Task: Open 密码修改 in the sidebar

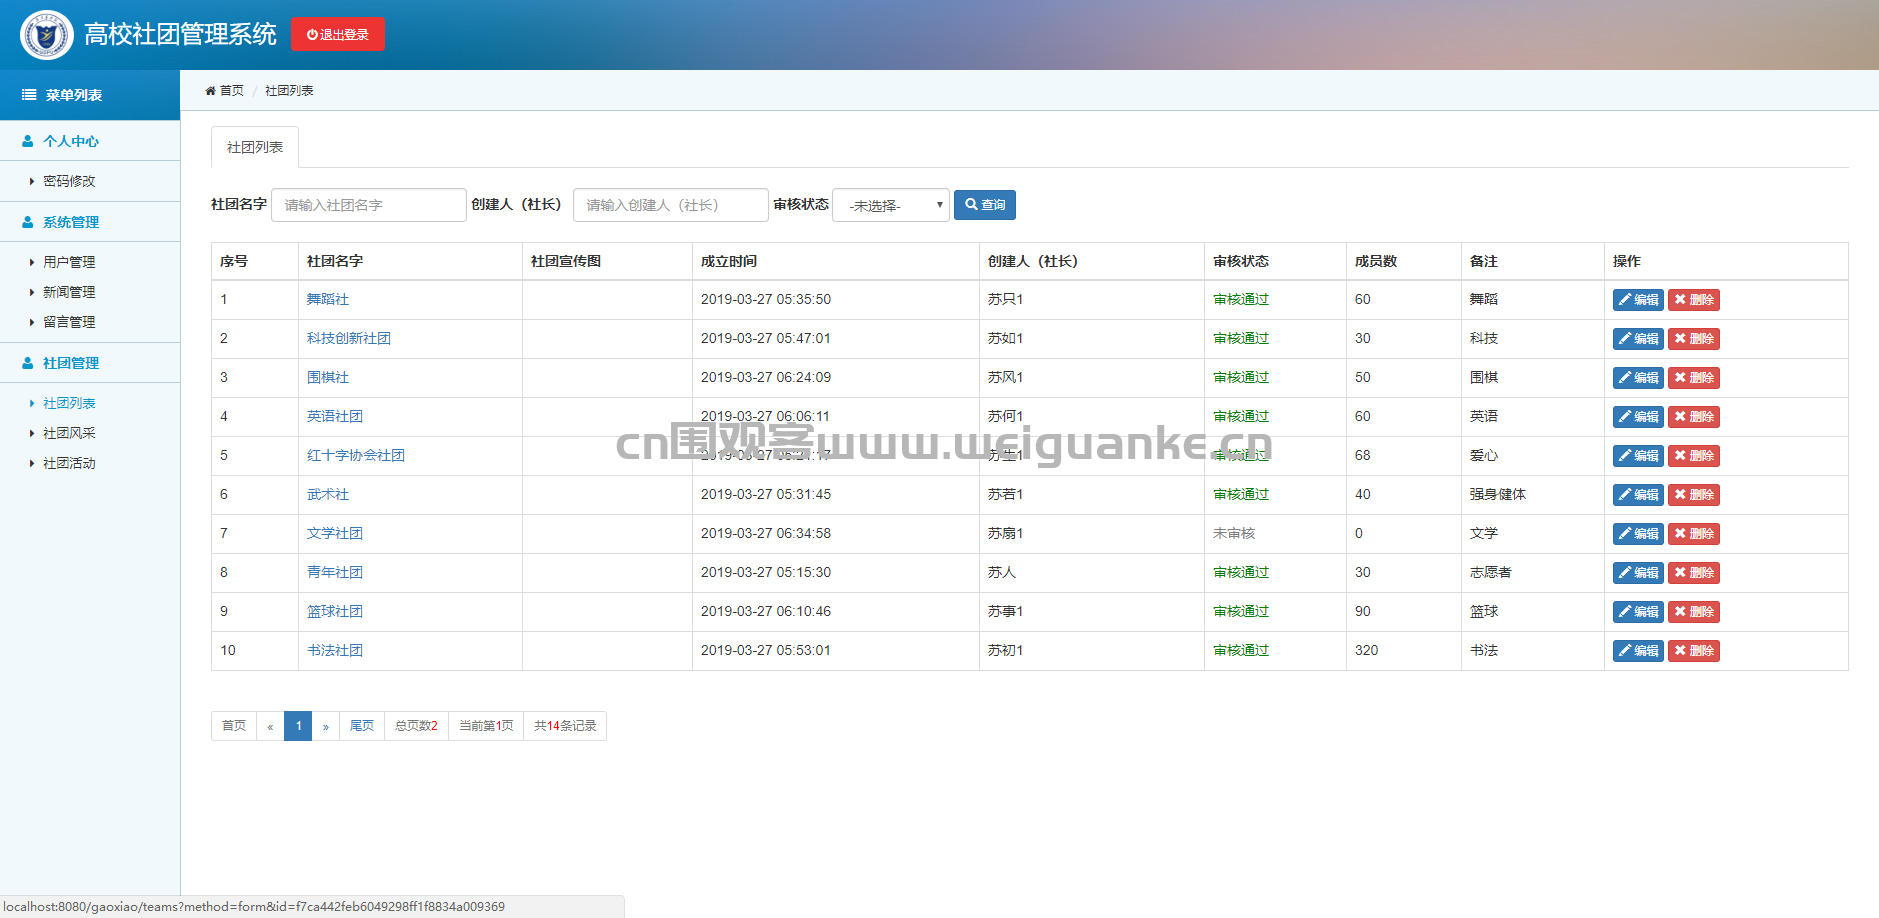Action: tap(69, 181)
